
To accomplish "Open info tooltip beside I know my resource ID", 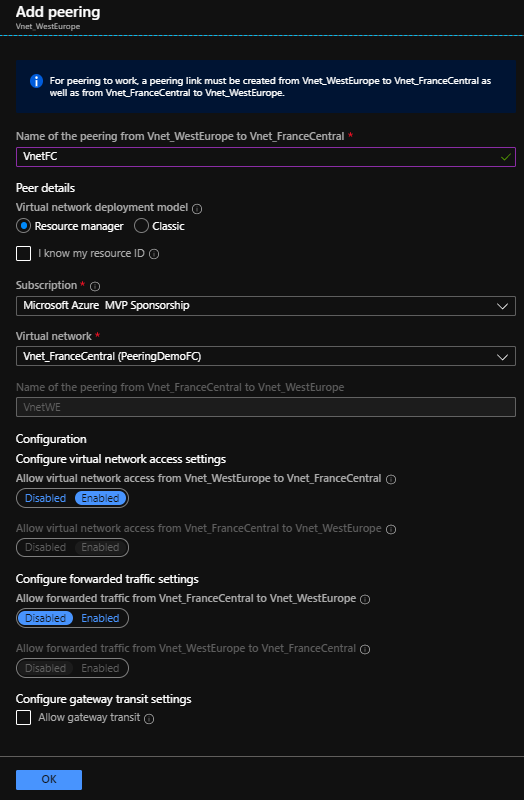I will [x=154, y=254].
